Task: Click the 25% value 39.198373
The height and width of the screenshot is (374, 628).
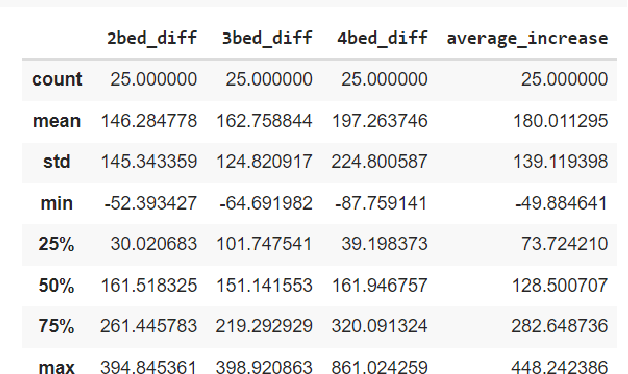Action: [x=384, y=244]
